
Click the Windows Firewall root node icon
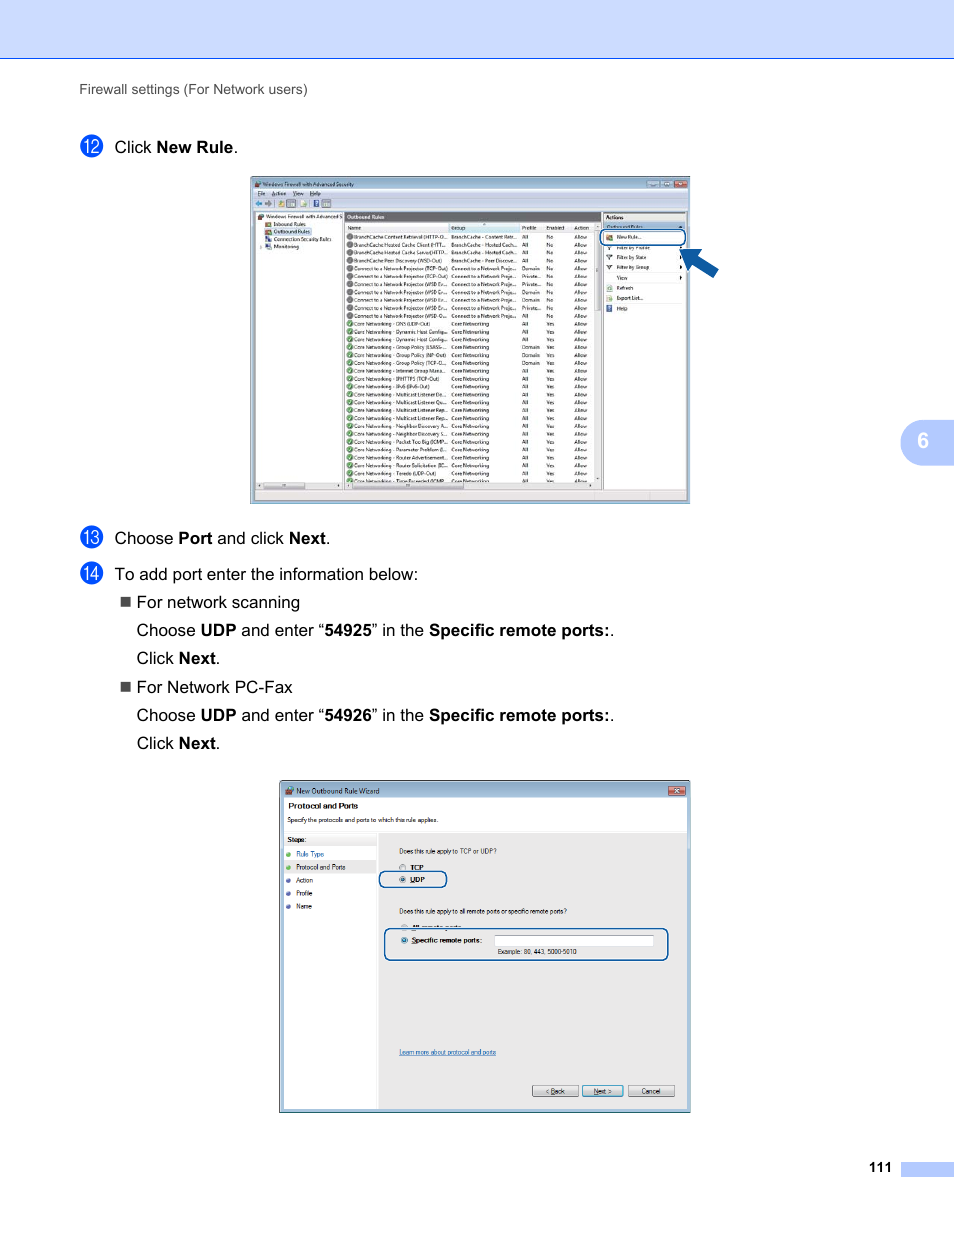point(260,216)
